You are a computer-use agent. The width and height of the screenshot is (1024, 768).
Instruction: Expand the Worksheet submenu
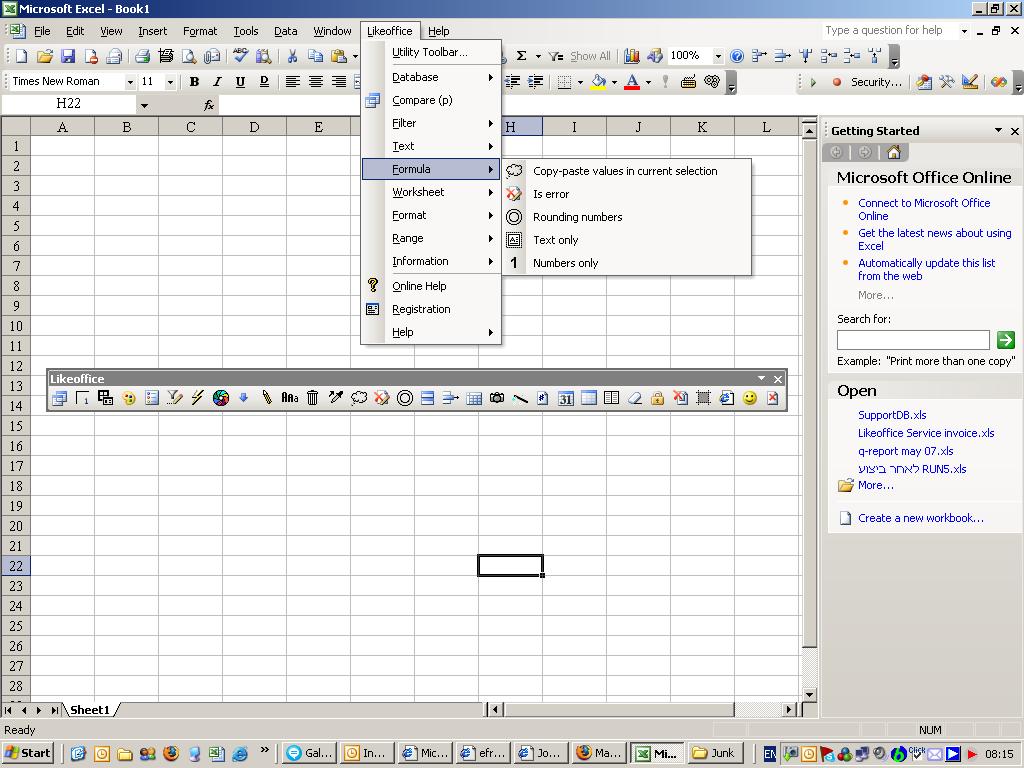[x=432, y=192]
